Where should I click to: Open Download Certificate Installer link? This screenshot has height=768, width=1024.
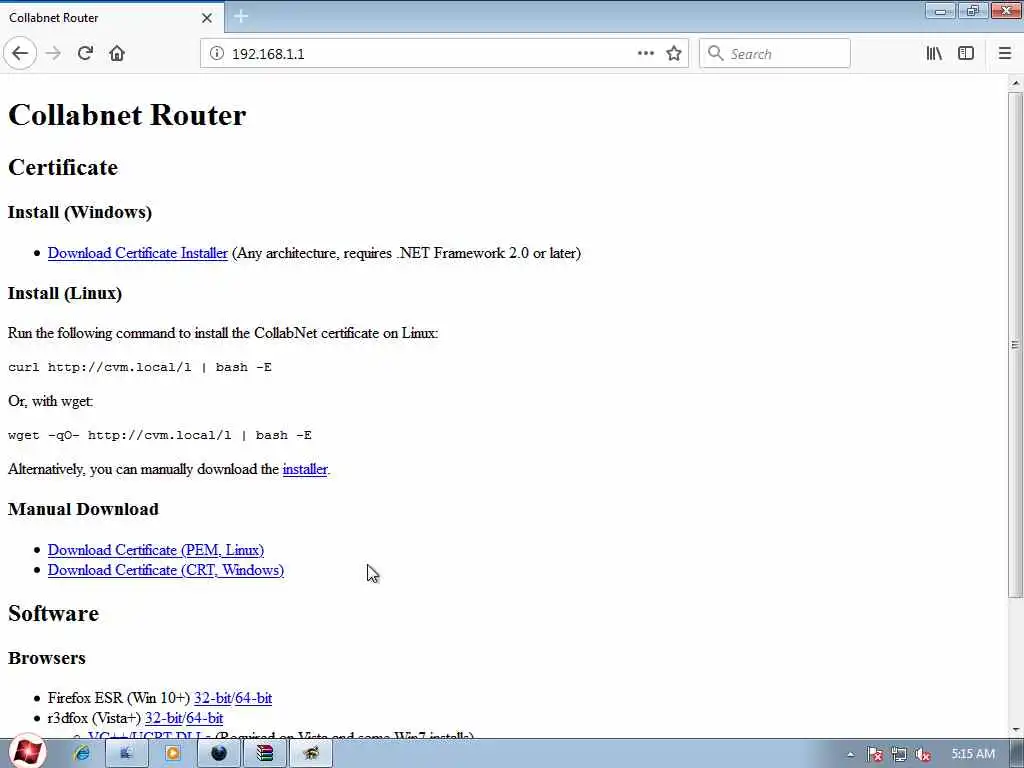click(138, 253)
